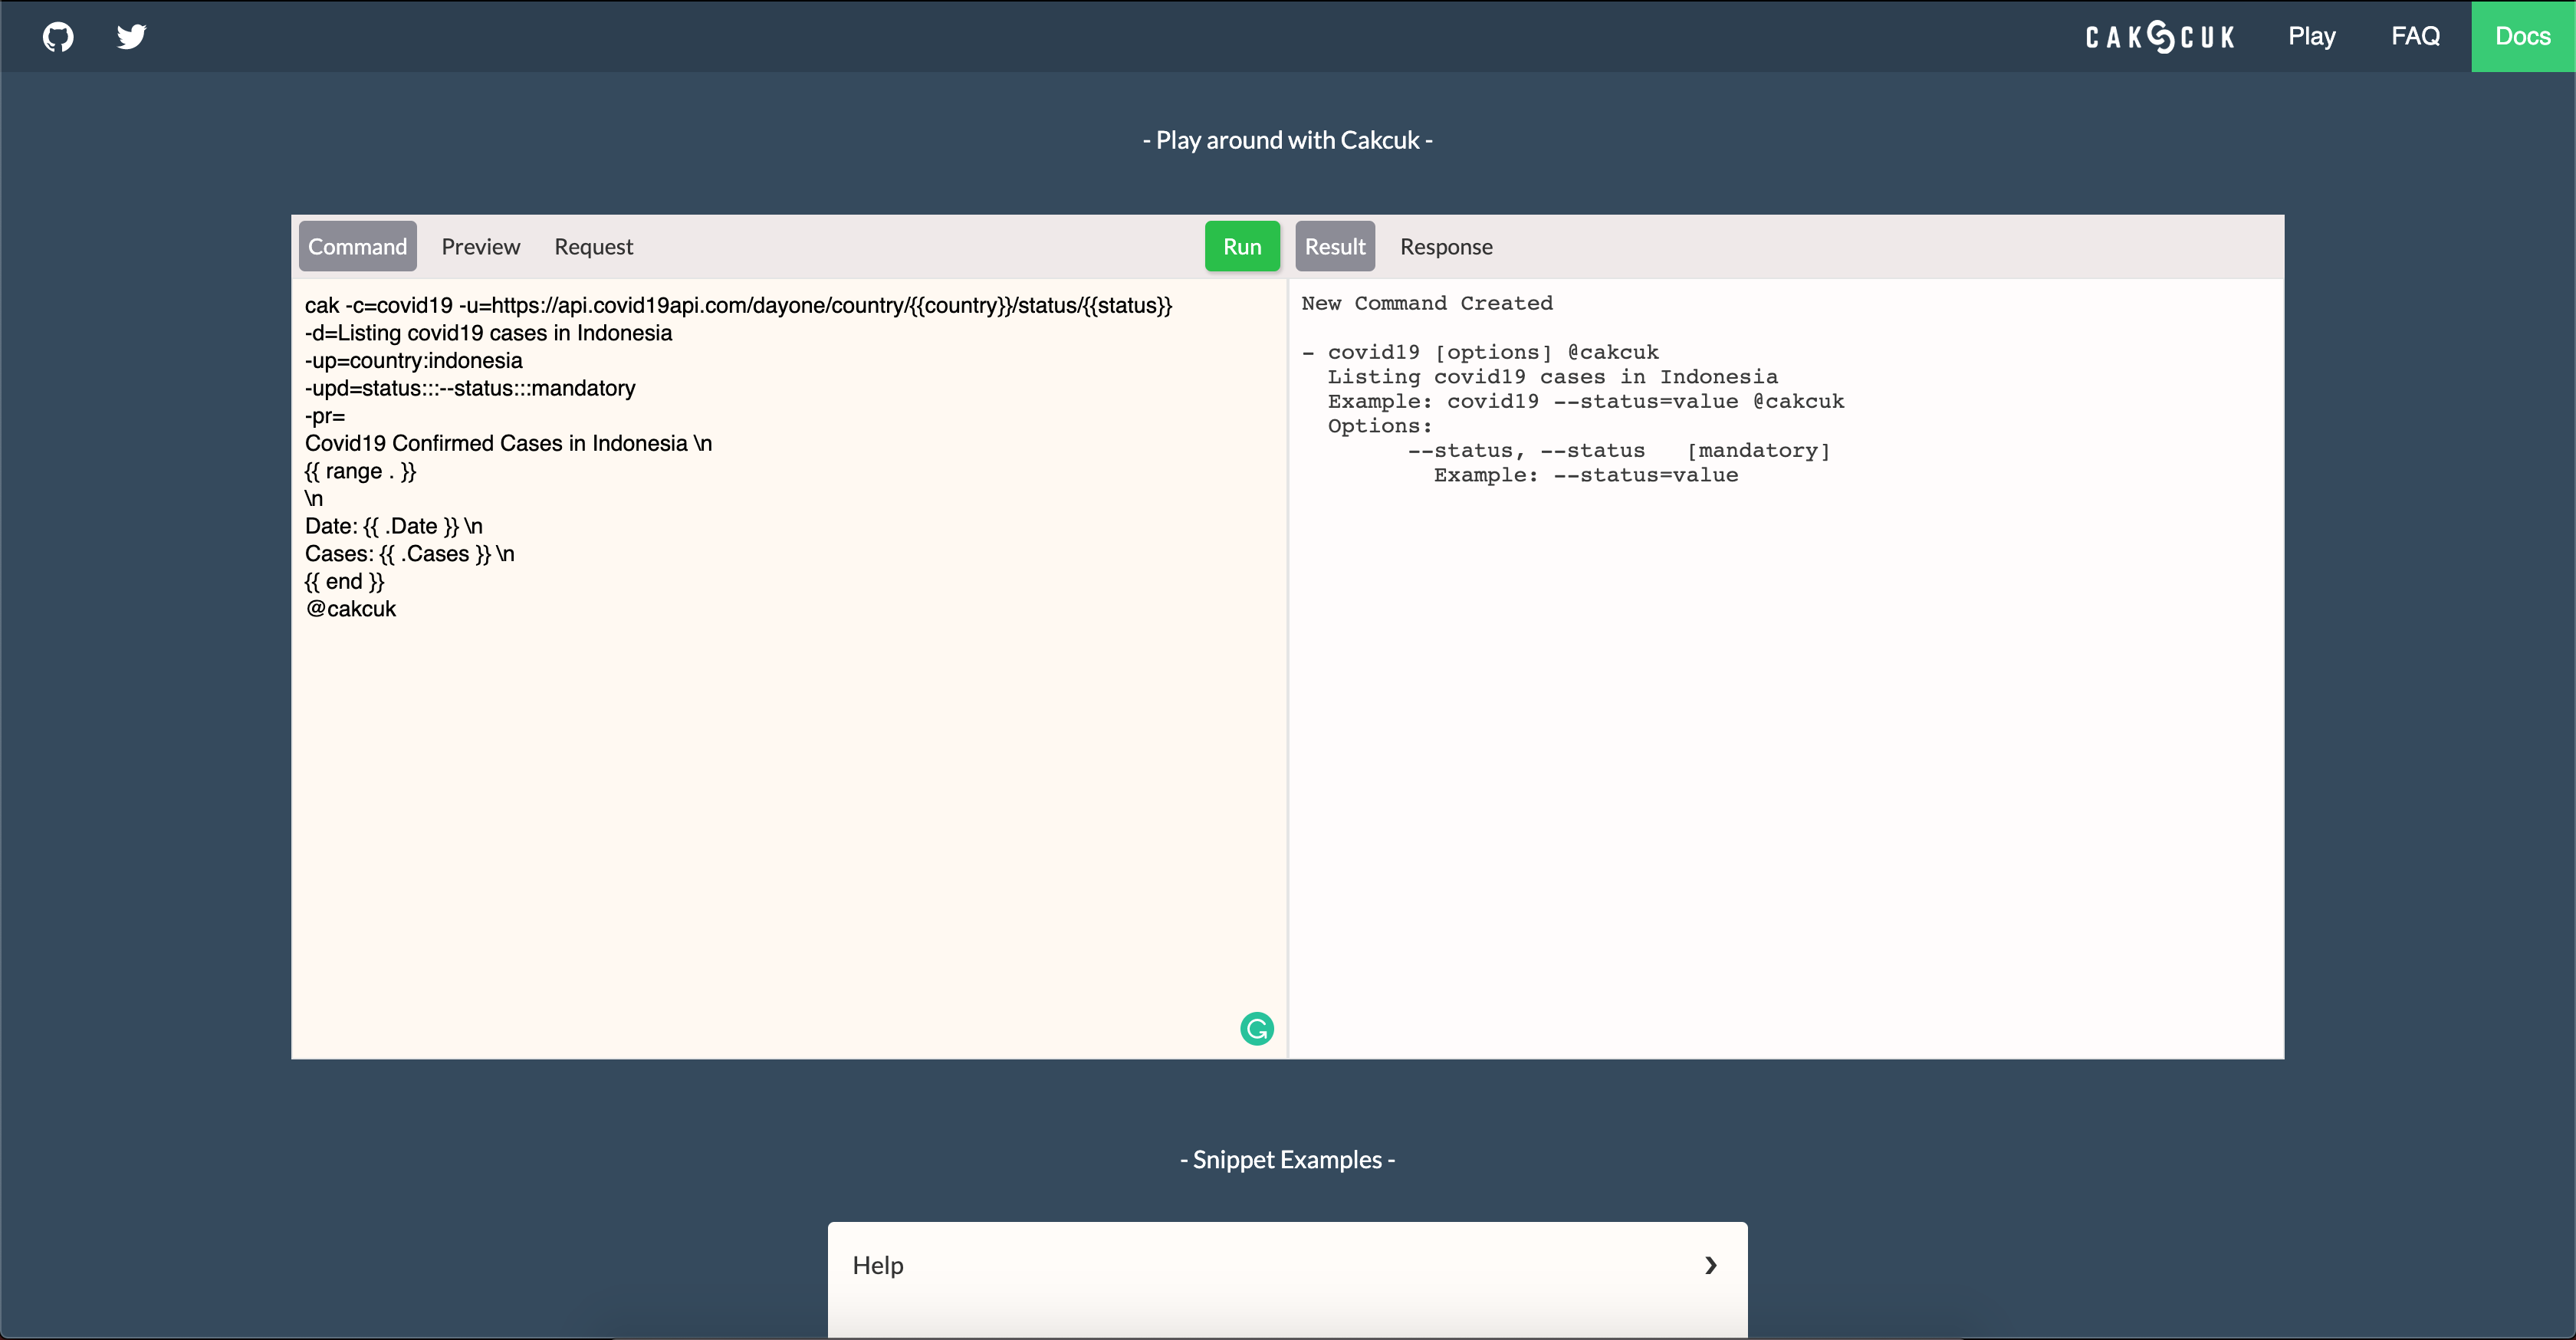
Task: Click the New Command Created output panel
Action: click(1427, 303)
